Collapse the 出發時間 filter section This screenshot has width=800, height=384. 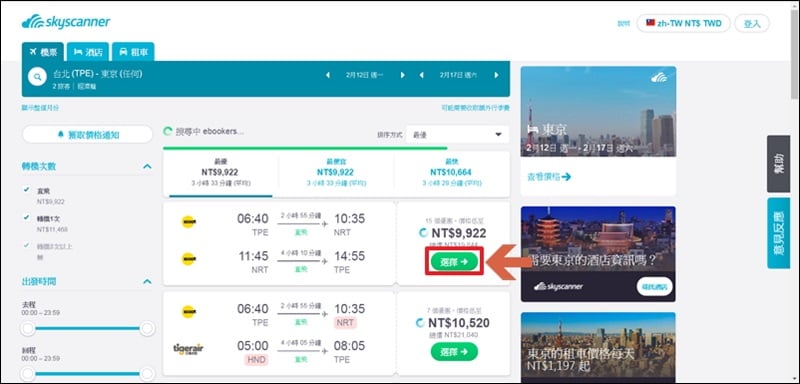pyautogui.click(x=147, y=281)
